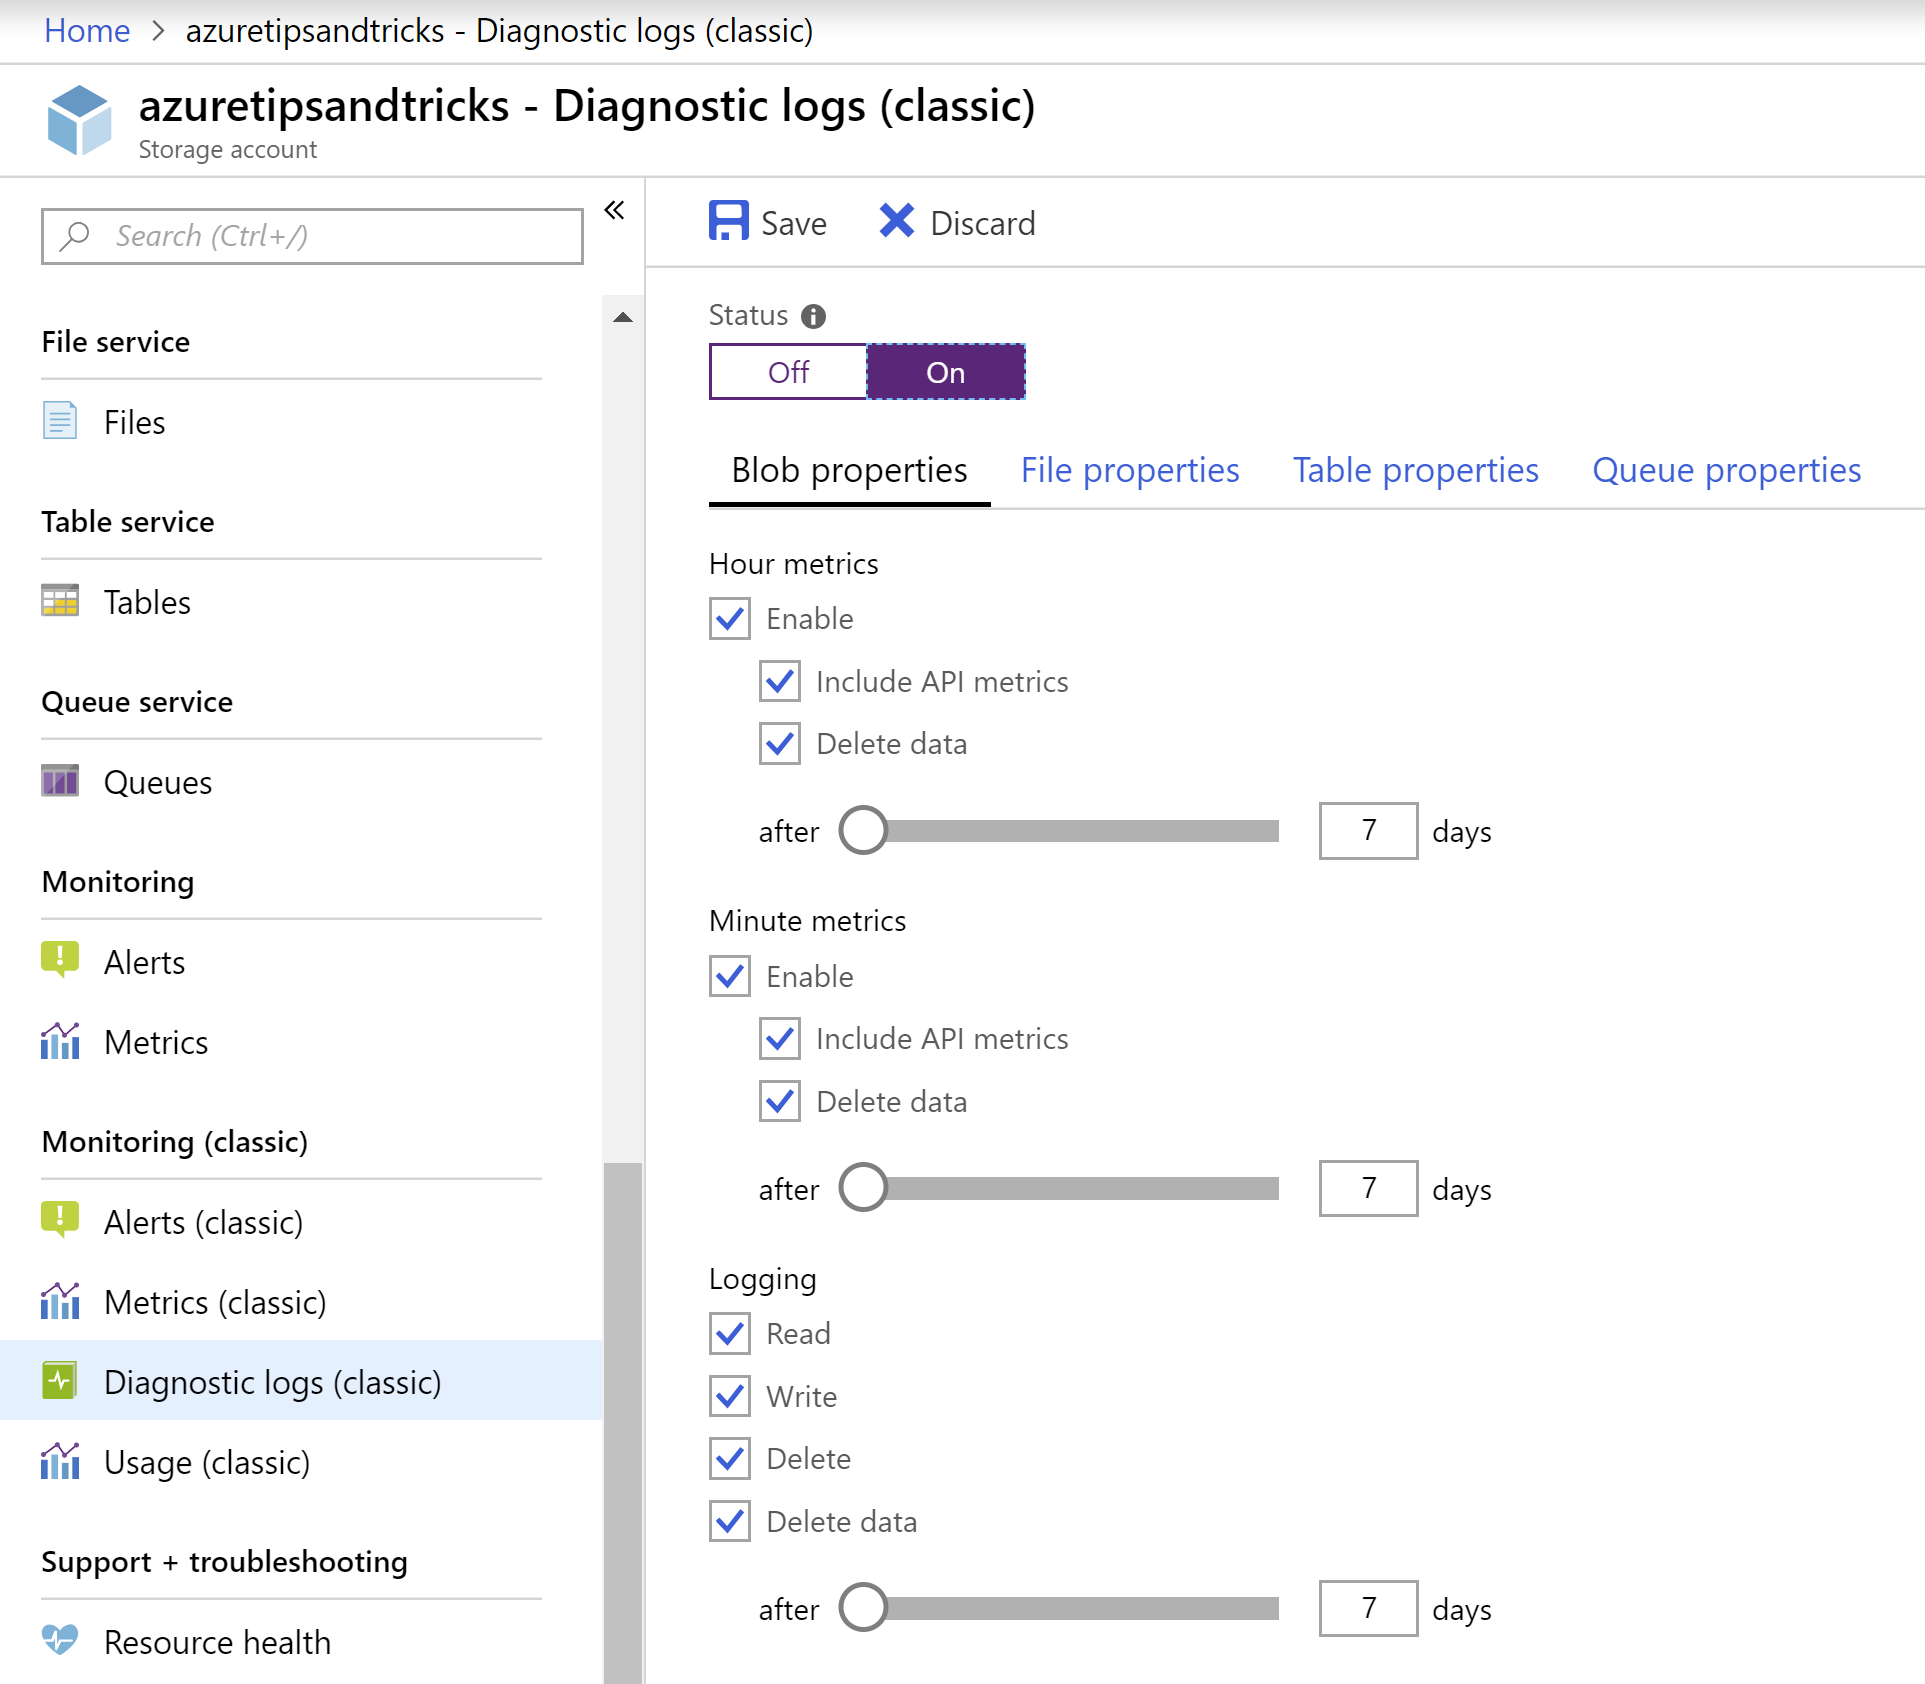Toggle Logging Delete checkbox
The width and height of the screenshot is (1925, 1684).
tap(730, 1459)
